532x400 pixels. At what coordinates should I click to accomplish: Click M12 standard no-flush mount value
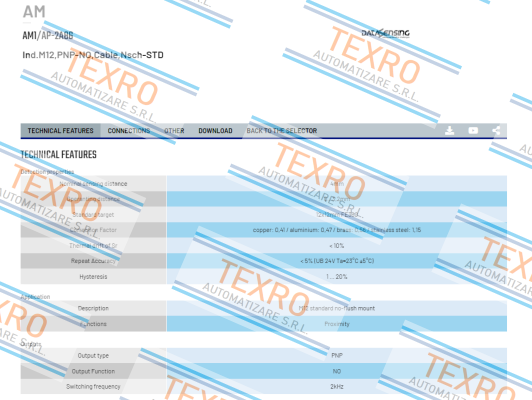pyautogui.click(x=337, y=308)
